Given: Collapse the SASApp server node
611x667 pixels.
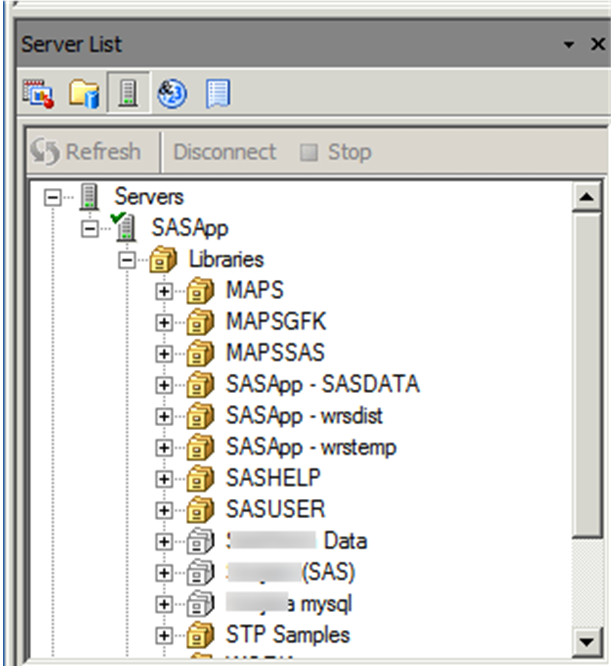Looking at the screenshot, I should point(90,229).
